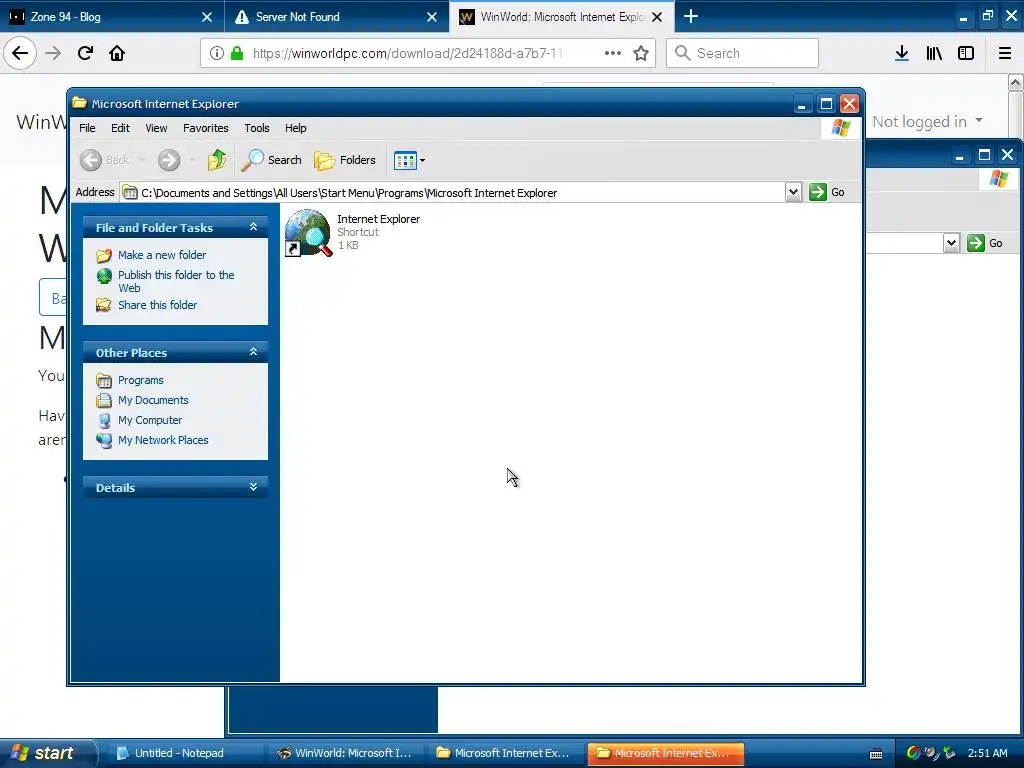
Task: Expand the Details panel
Action: tap(253, 487)
